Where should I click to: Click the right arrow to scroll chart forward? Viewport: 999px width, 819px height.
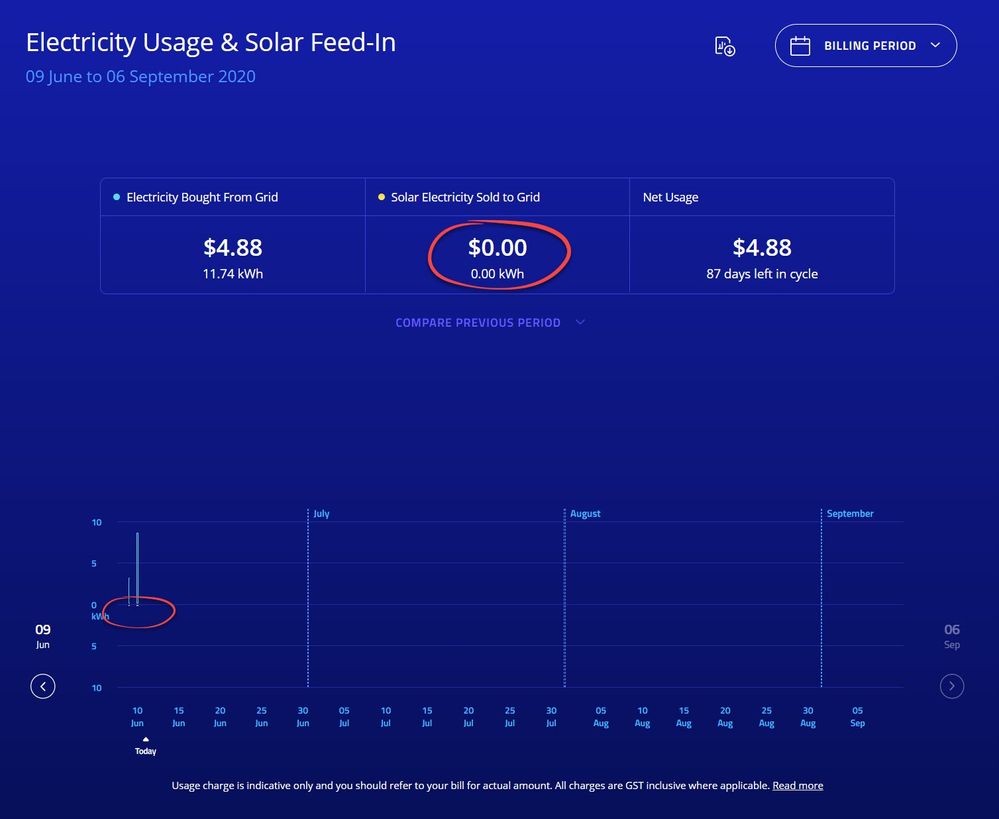pyautogui.click(x=951, y=686)
